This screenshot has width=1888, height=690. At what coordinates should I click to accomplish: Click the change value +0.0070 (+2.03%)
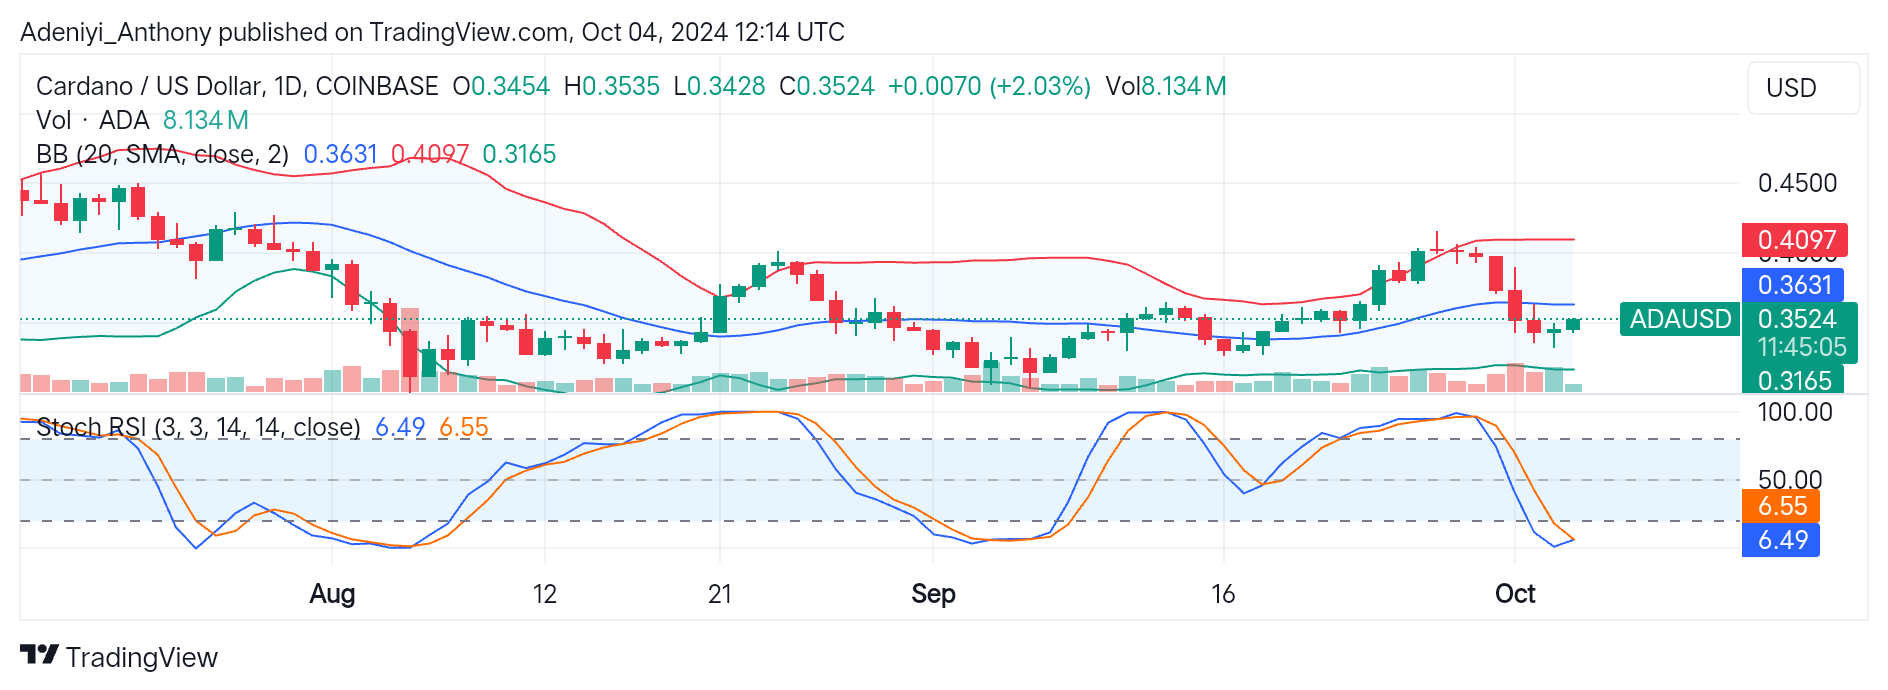(x=989, y=86)
